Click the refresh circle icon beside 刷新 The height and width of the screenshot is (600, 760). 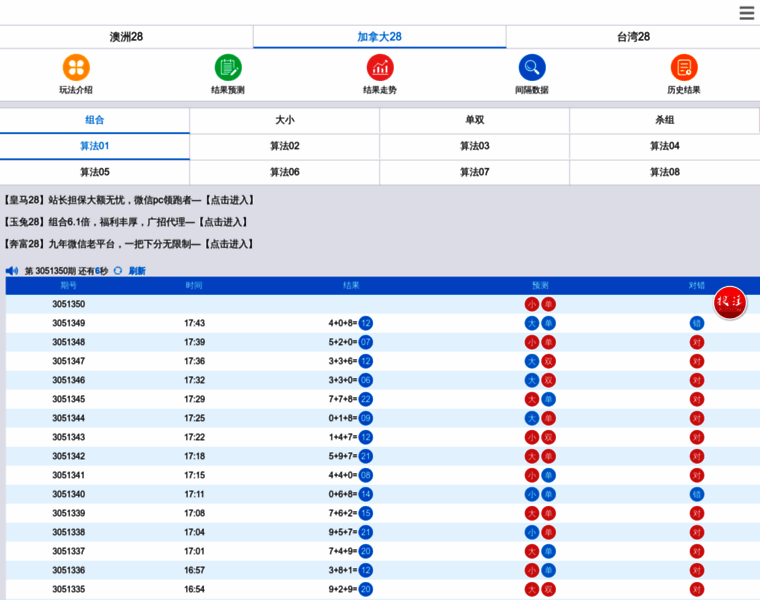118,271
